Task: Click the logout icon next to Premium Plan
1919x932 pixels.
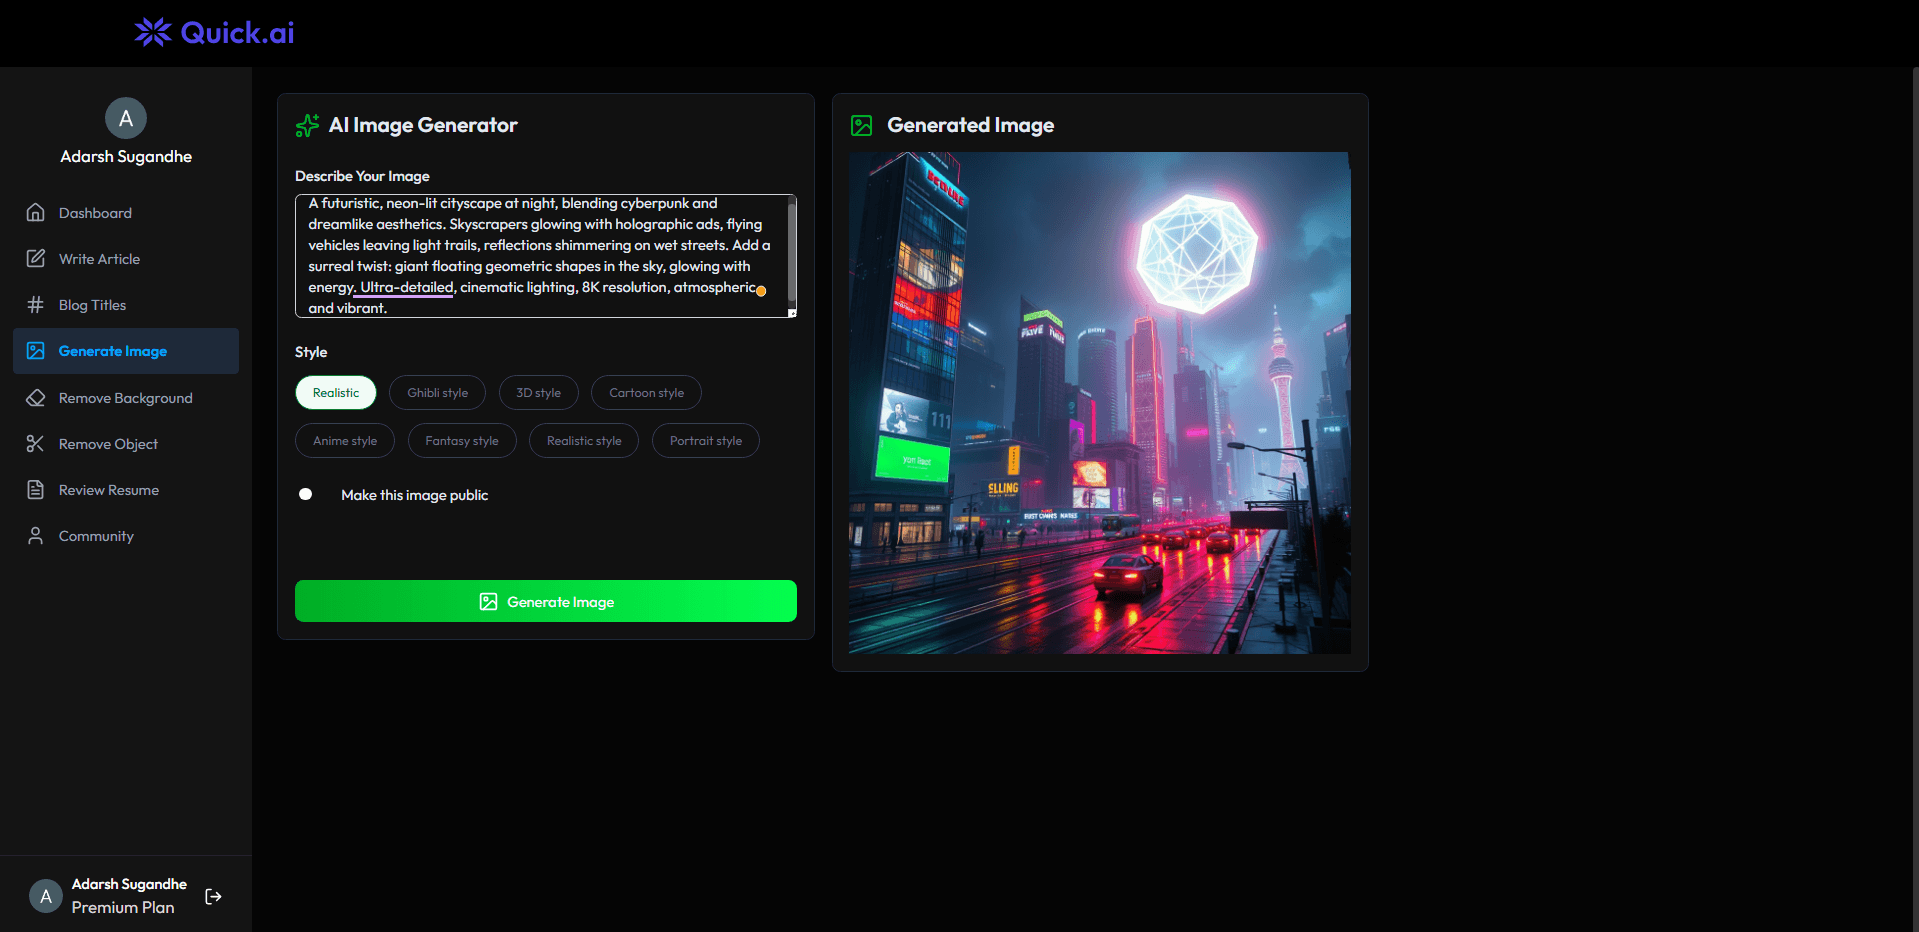Action: coord(212,896)
